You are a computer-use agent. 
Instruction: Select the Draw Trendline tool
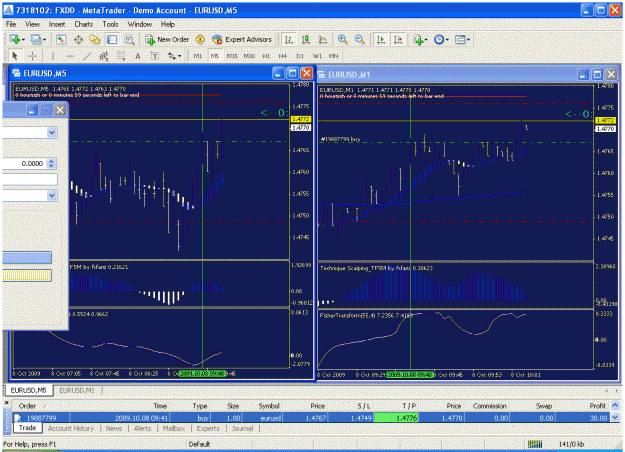[x=87, y=56]
